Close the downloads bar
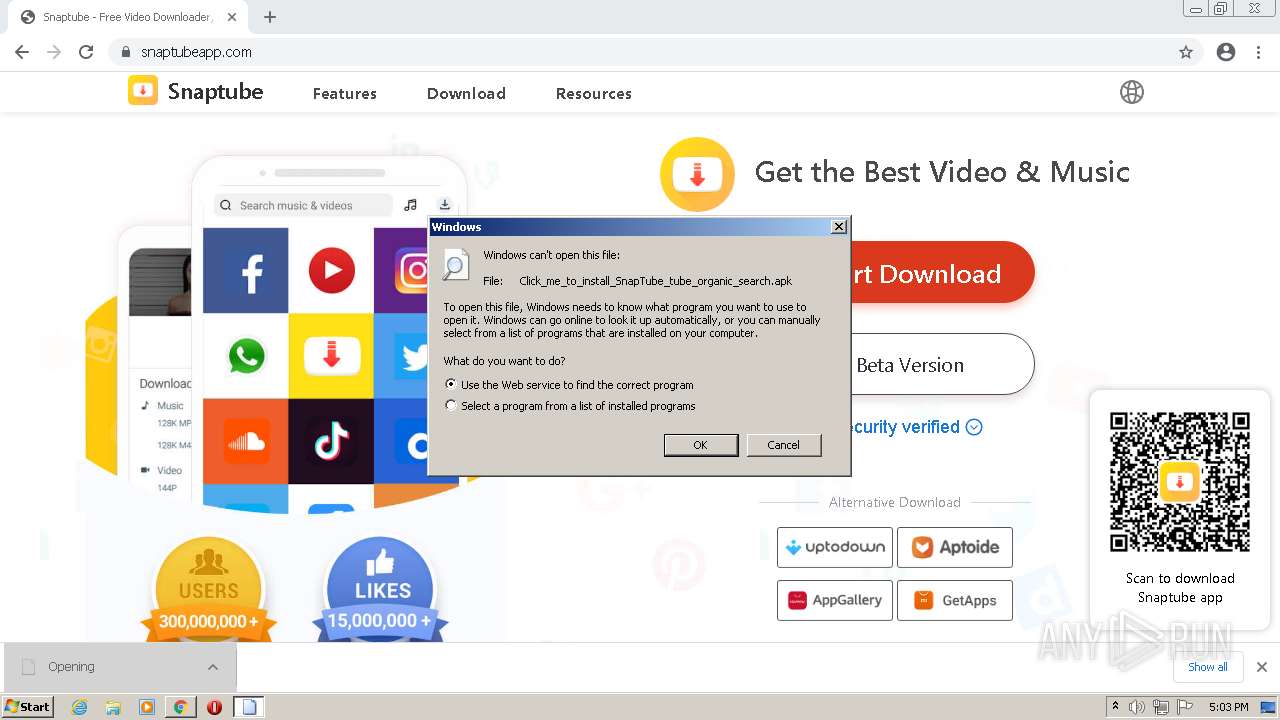The width and height of the screenshot is (1280, 720). click(x=1262, y=667)
